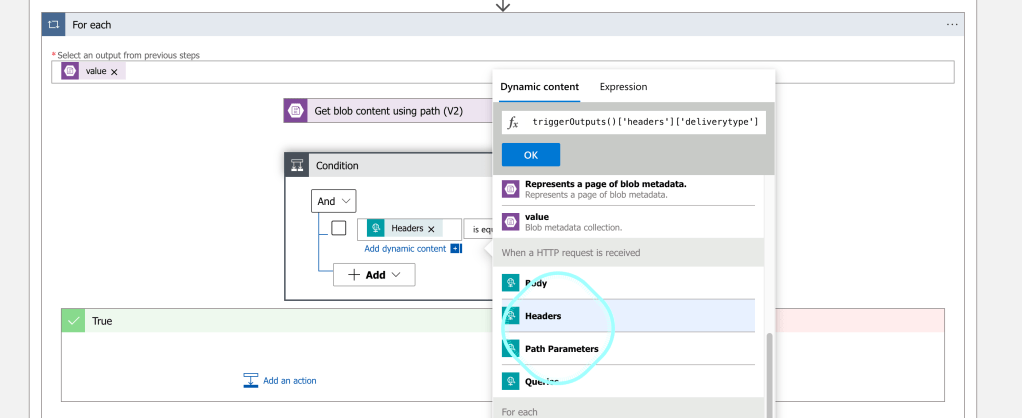
Task: Click the Condition action icon
Action: coord(297,166)
